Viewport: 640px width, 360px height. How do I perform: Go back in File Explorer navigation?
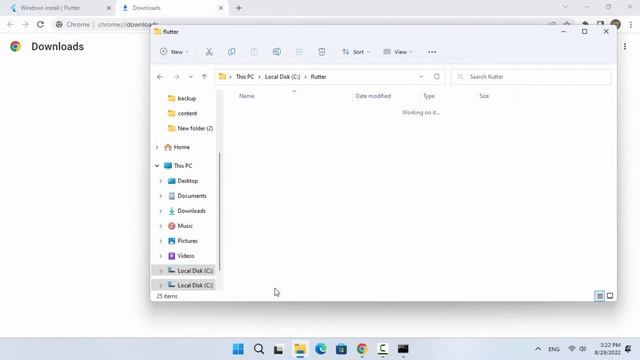[160, 77]
